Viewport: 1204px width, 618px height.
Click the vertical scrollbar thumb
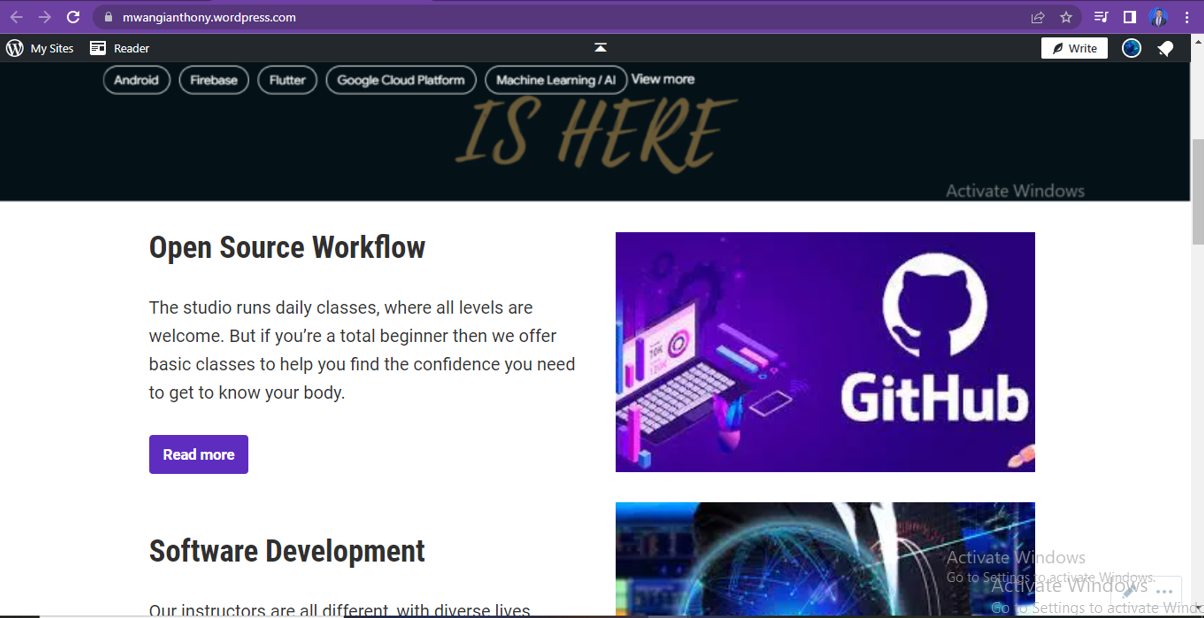pos(1198,192)
